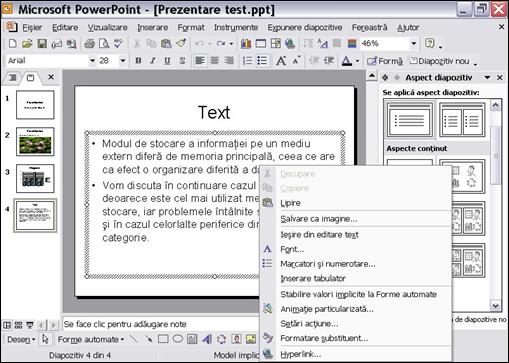The image size is (509, 363).
Task: Click the font color A swatch
Action: point(347,61)
